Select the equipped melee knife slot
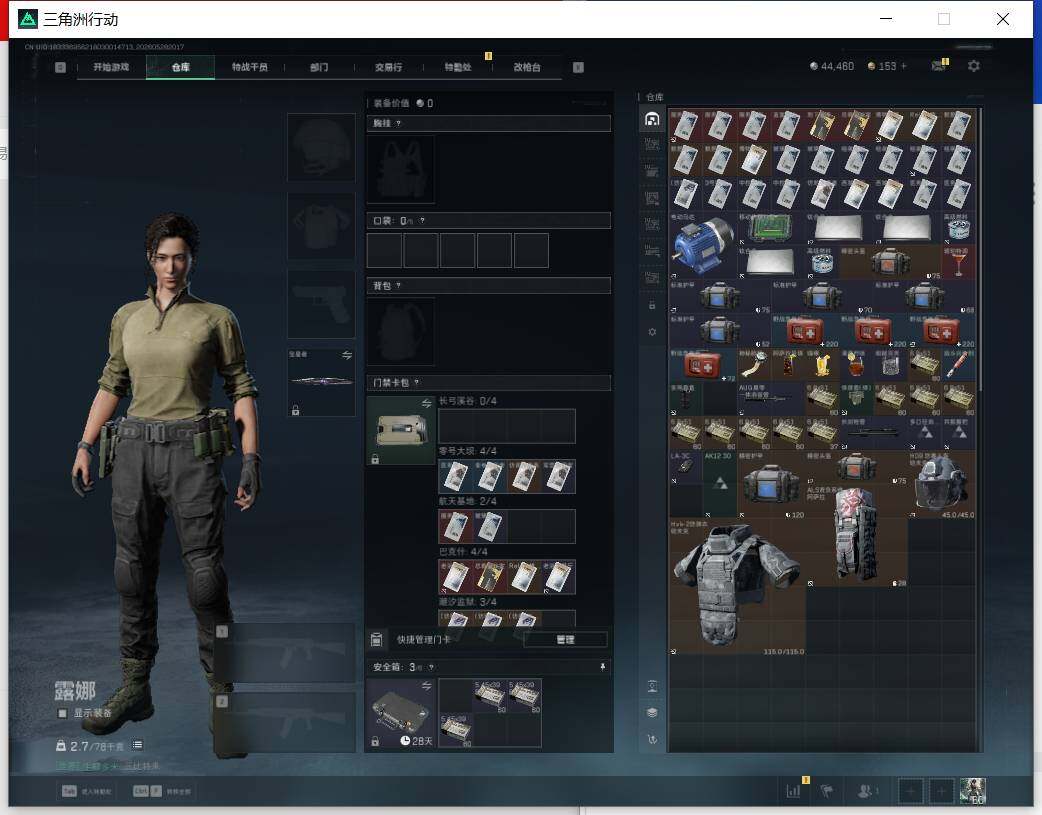The image size is (1042, 815). point(321,382)
